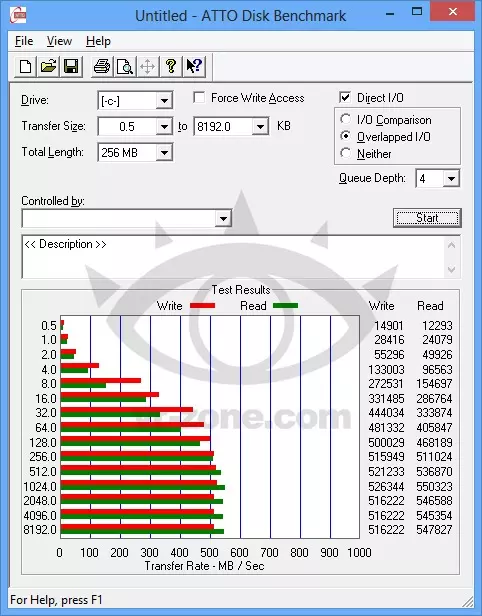This screenshot has height=616, width=482.
Task: Click read value 547827 in the last row
Action: pyautogui.click(x=434, y=530)
